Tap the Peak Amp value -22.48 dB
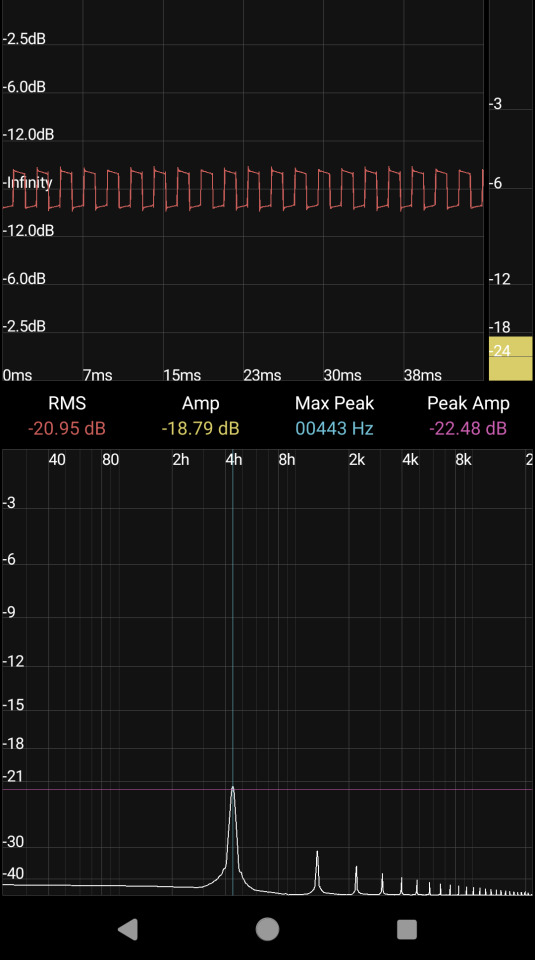This screenshot has height=960, width=535. (x=468, y=428)
